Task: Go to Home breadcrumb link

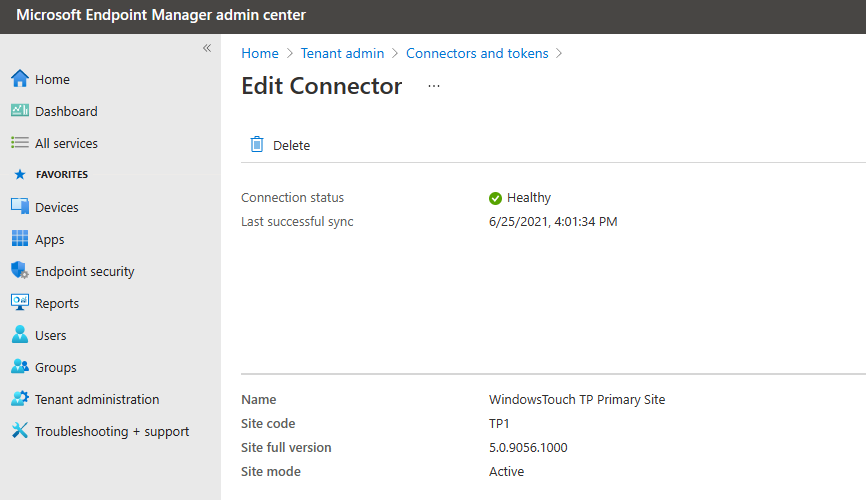Action: (260, 53)
